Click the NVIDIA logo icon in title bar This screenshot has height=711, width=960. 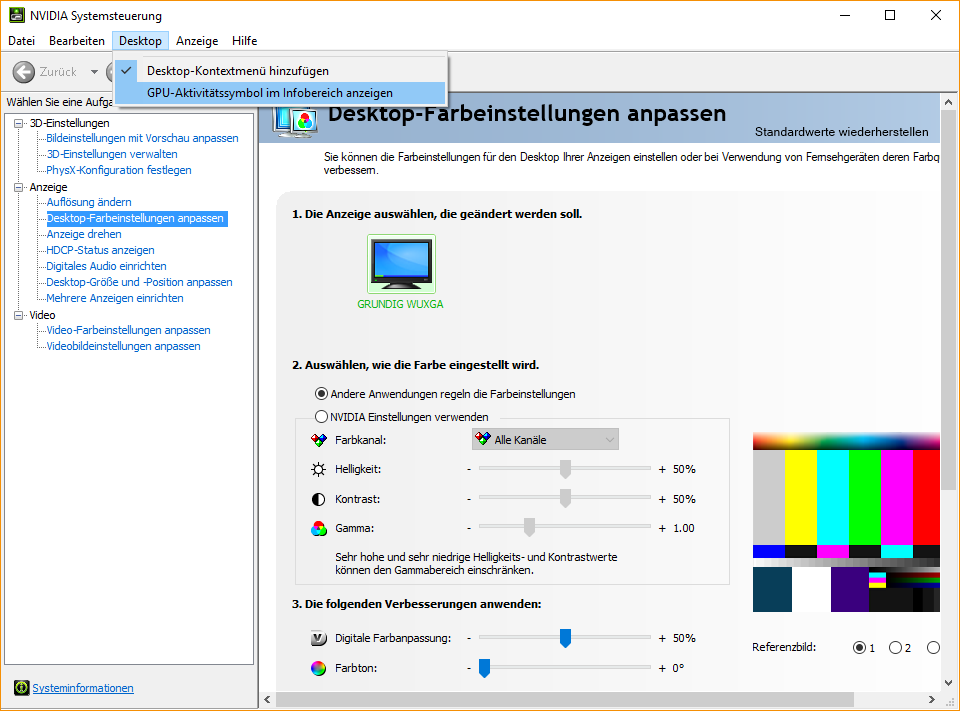click(x=17, y=15)
